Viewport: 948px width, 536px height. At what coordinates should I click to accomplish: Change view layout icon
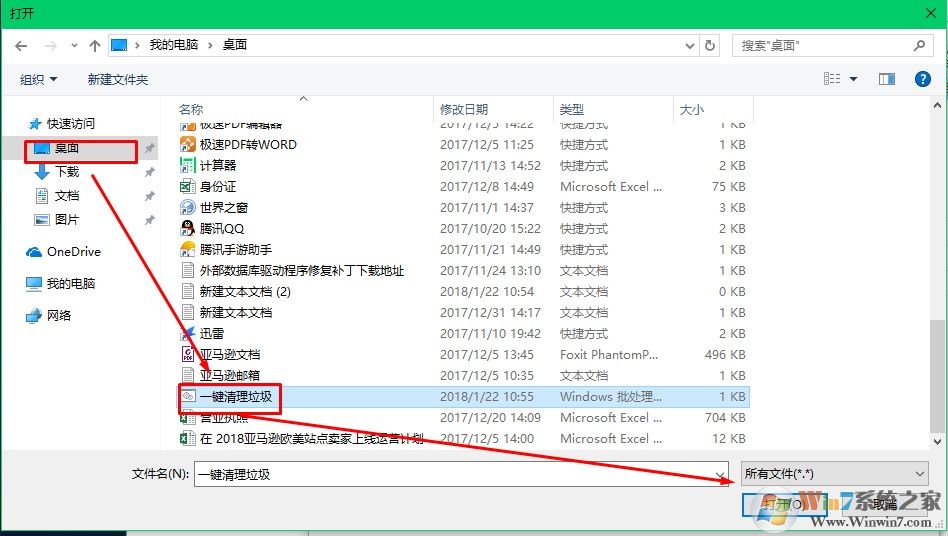(832, 79)
